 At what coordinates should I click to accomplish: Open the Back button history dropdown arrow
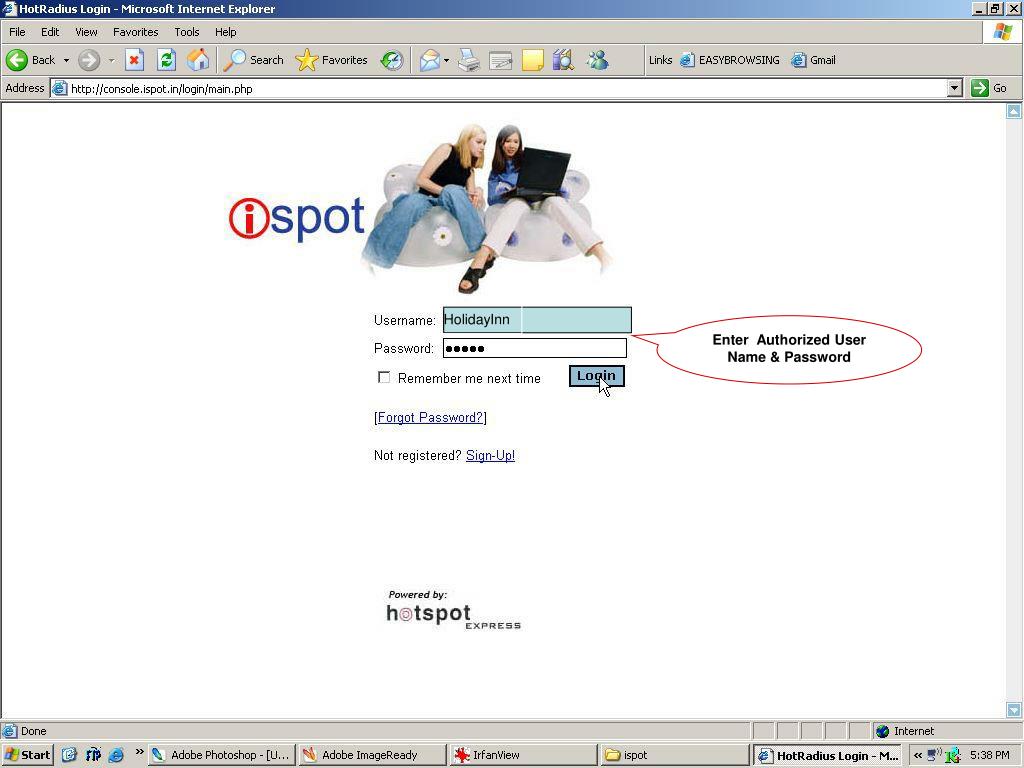coord(66,60)
